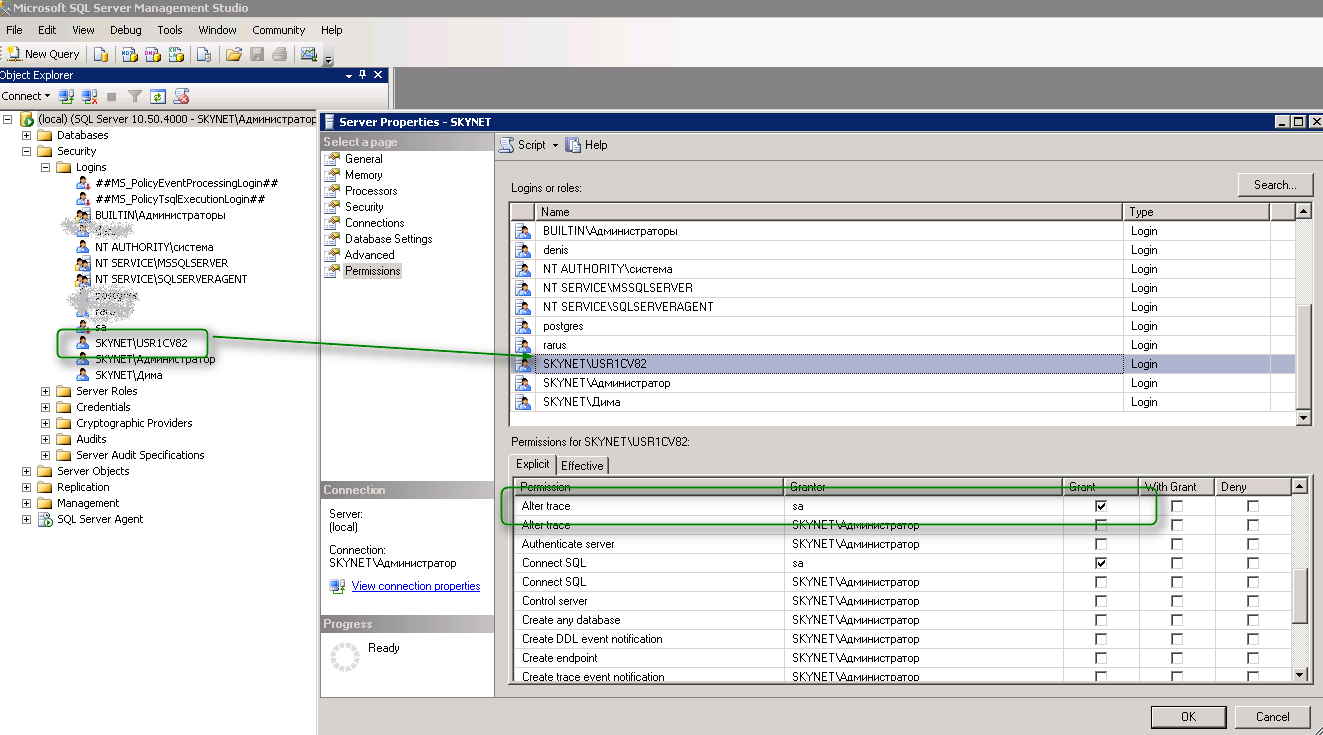Open Memory page in Server Properties
This screenshot has height=735, width=1323.
363,175
